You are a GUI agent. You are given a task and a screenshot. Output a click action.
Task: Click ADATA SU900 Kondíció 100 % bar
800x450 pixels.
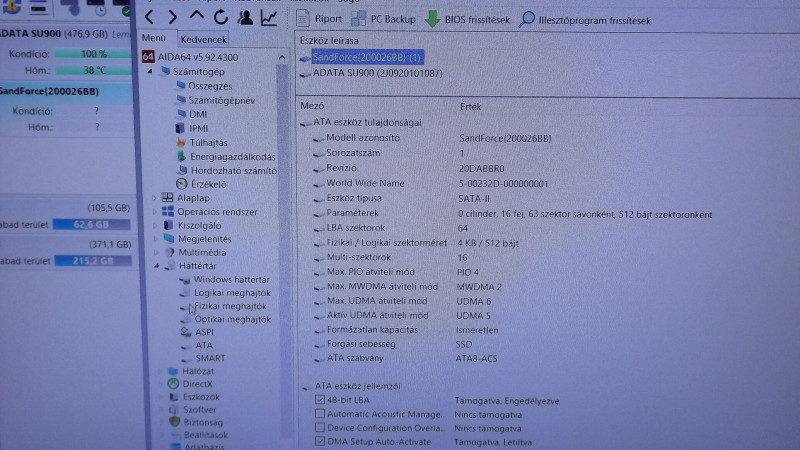pyautogui.click(x=93, y=54)
